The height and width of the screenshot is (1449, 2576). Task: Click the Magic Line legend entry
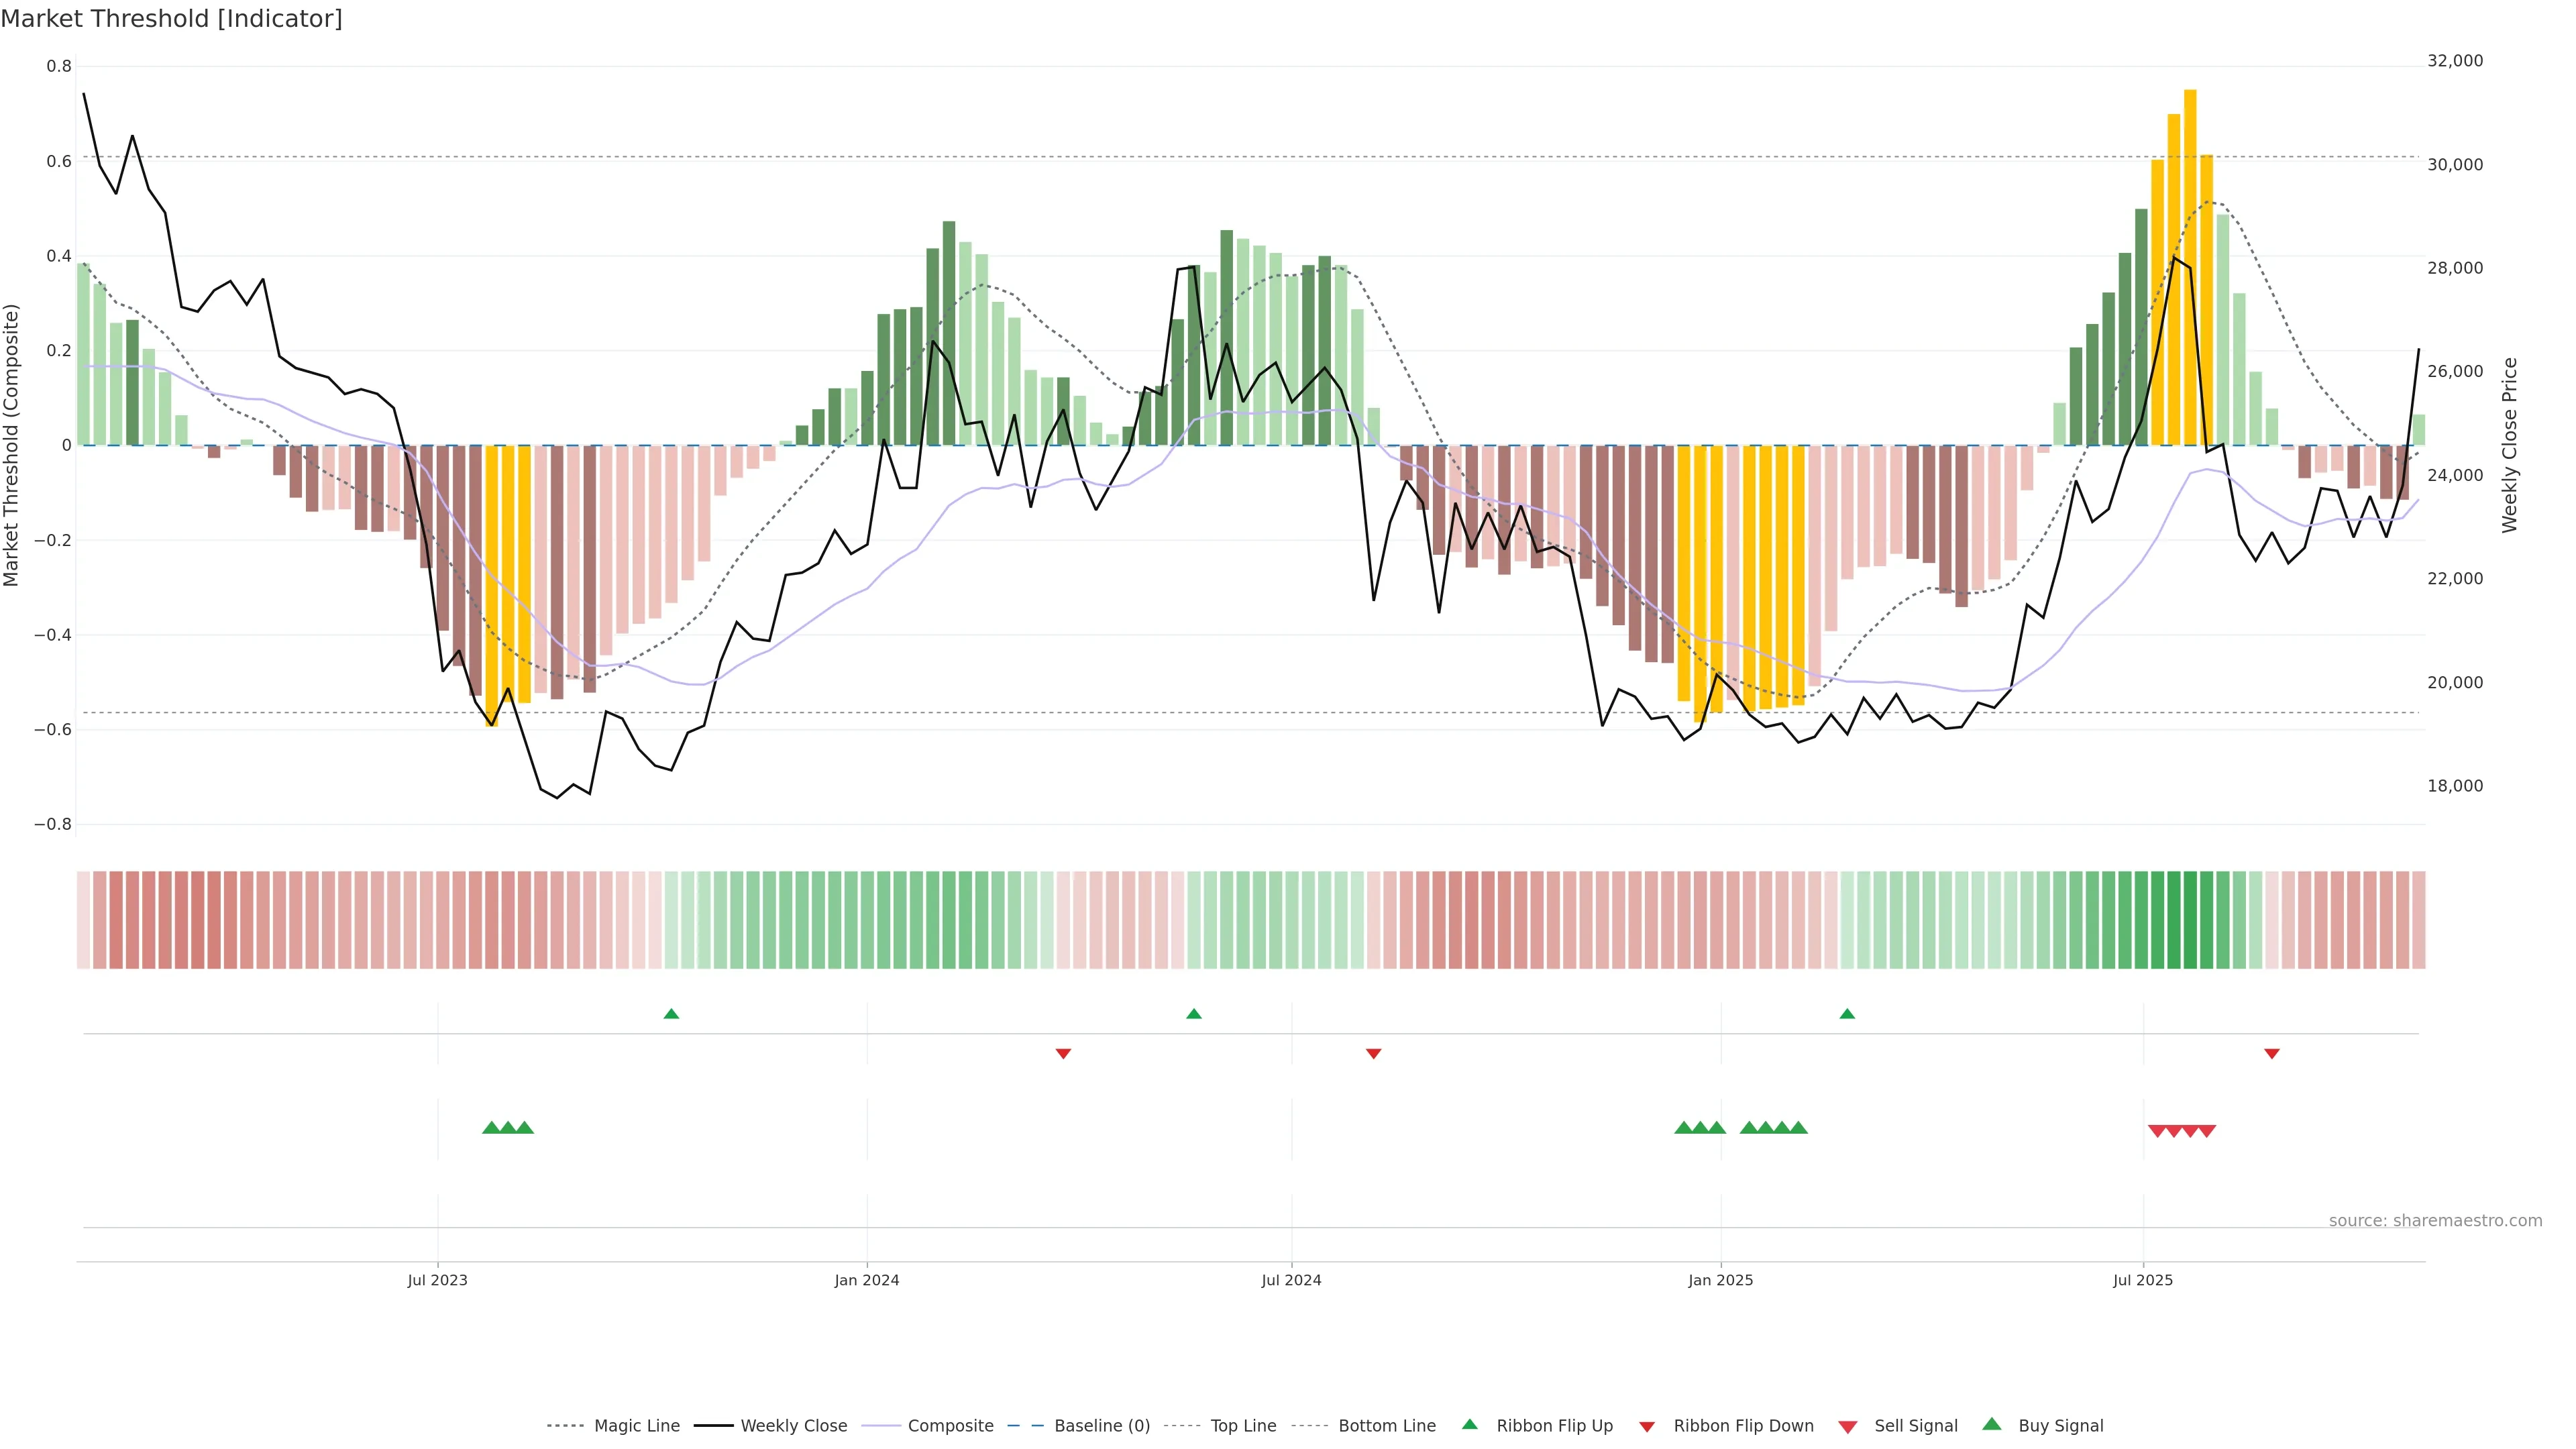click(636, 1426)
